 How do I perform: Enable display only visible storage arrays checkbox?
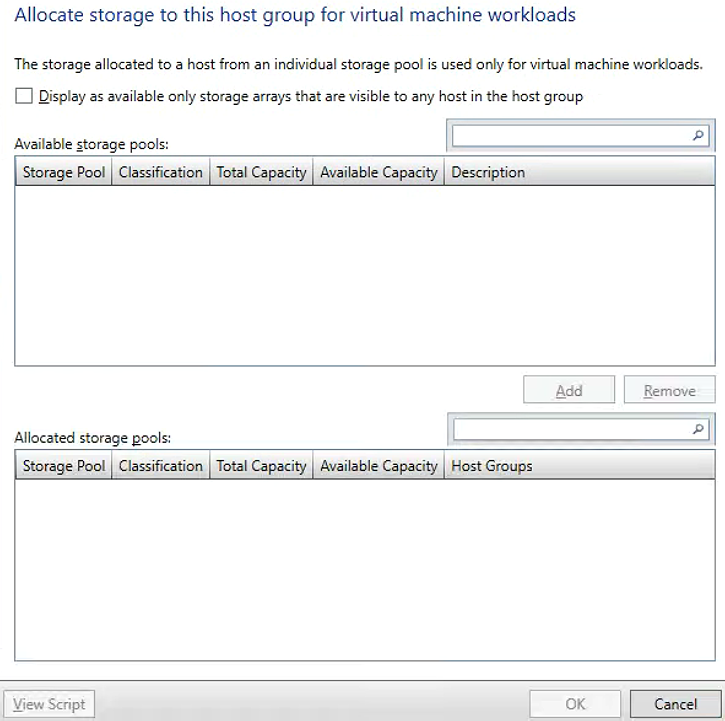pos(24,96)
